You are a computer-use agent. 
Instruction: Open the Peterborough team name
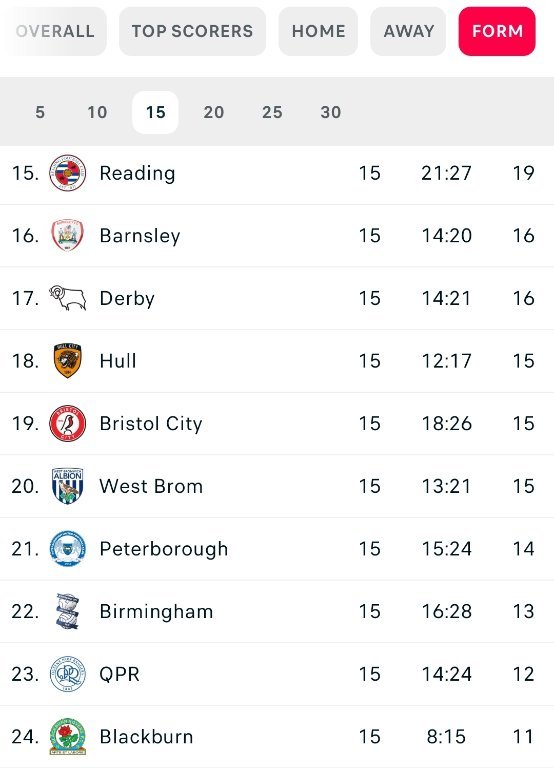[164, 549]
